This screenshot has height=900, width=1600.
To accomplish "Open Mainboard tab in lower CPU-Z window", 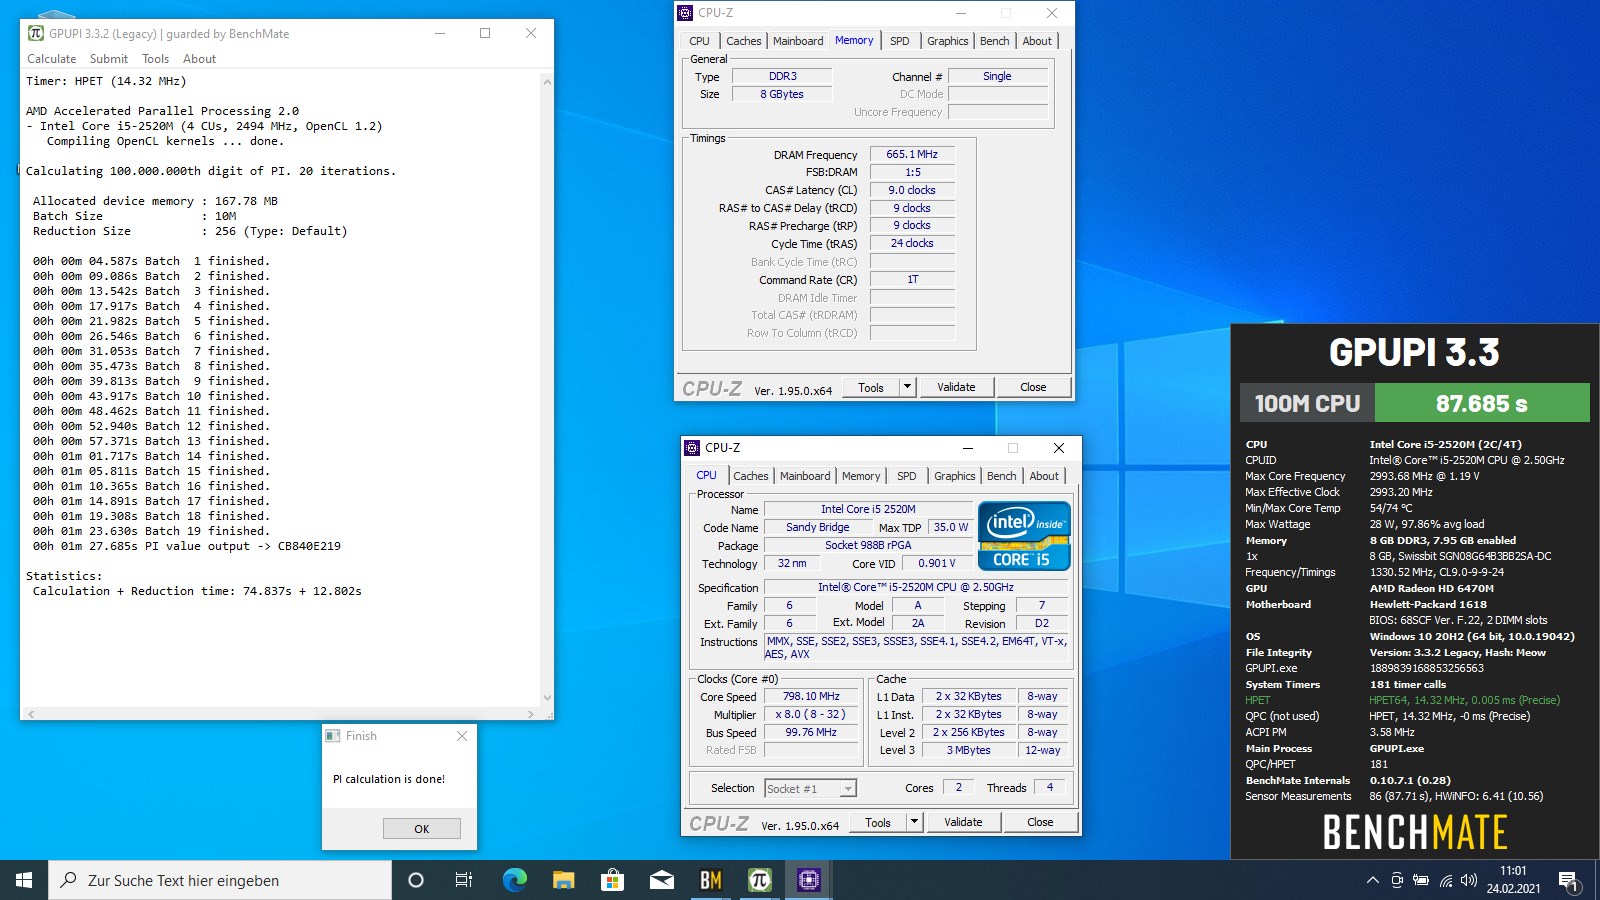I will 805,476.
